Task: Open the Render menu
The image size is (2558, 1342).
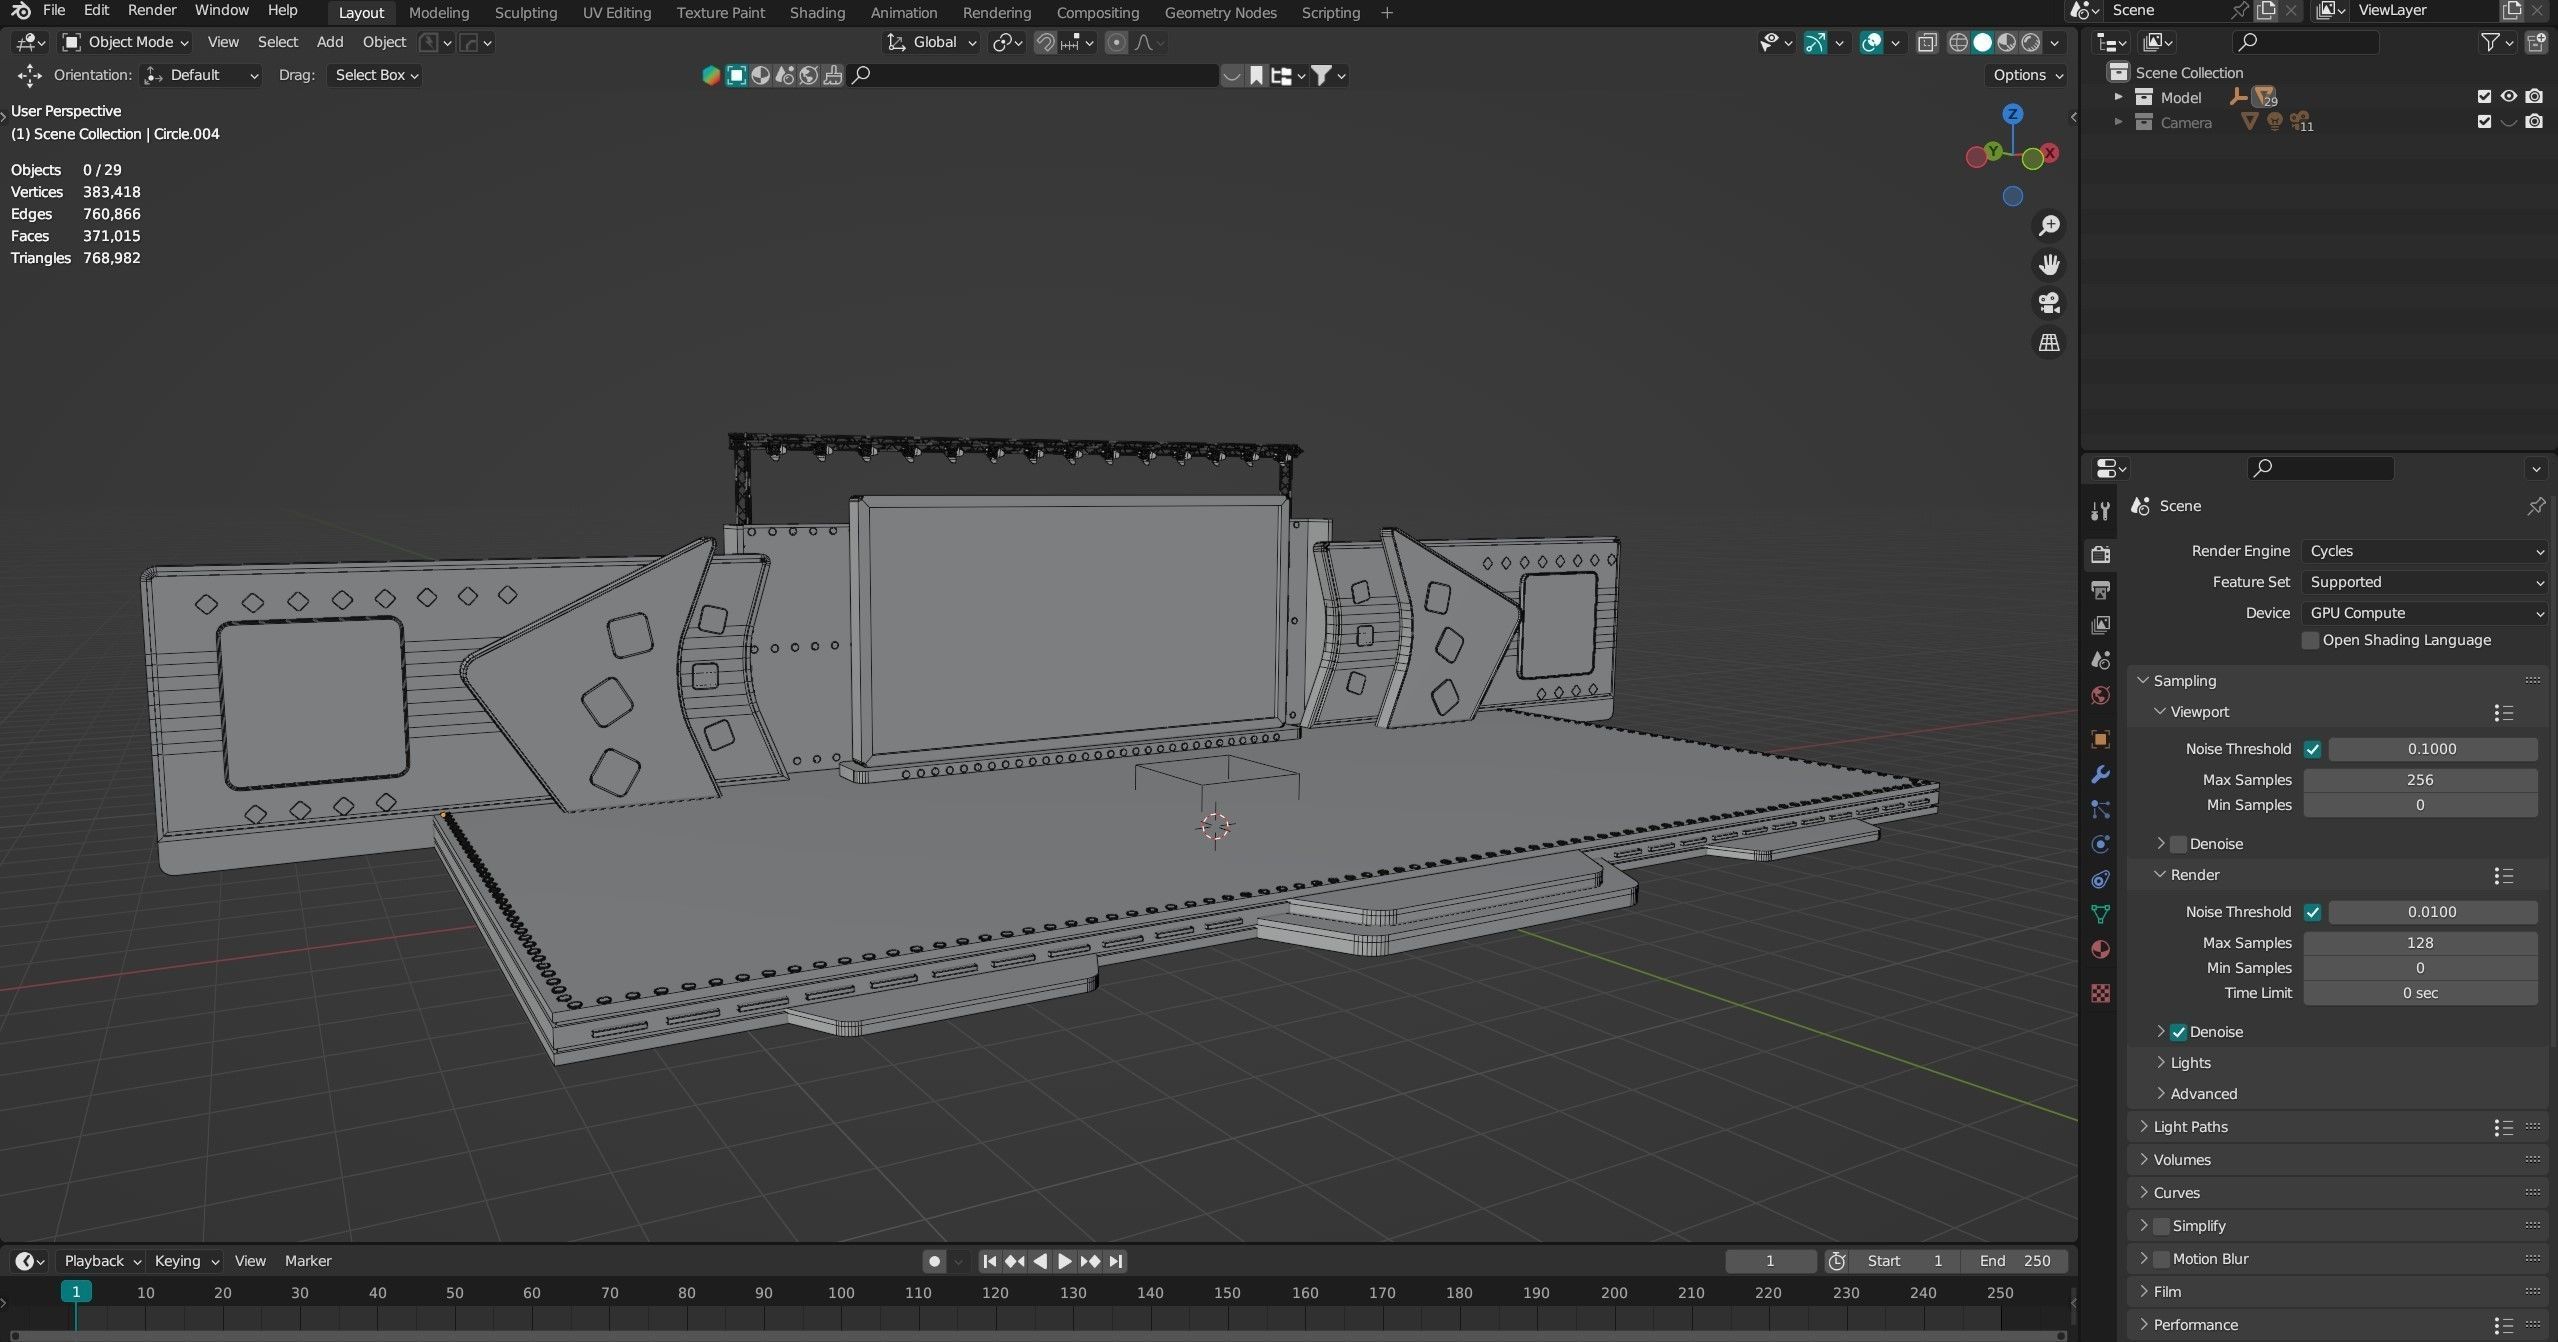Action: [152, 10]
